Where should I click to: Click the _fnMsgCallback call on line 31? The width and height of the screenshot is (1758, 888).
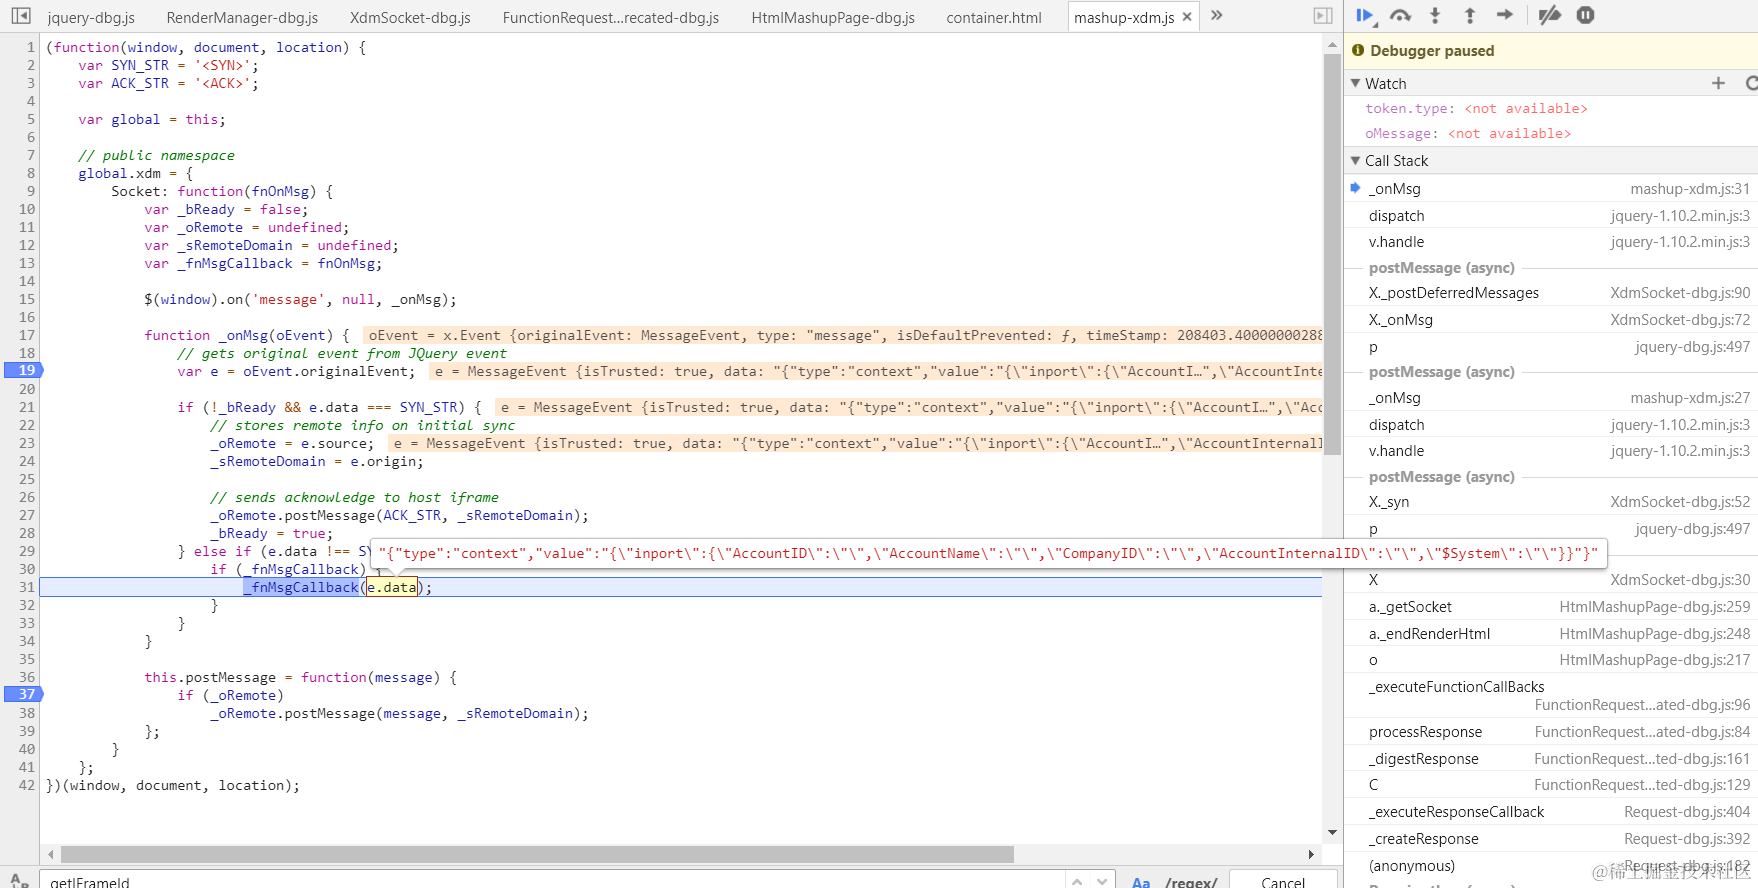pos(302,587)
